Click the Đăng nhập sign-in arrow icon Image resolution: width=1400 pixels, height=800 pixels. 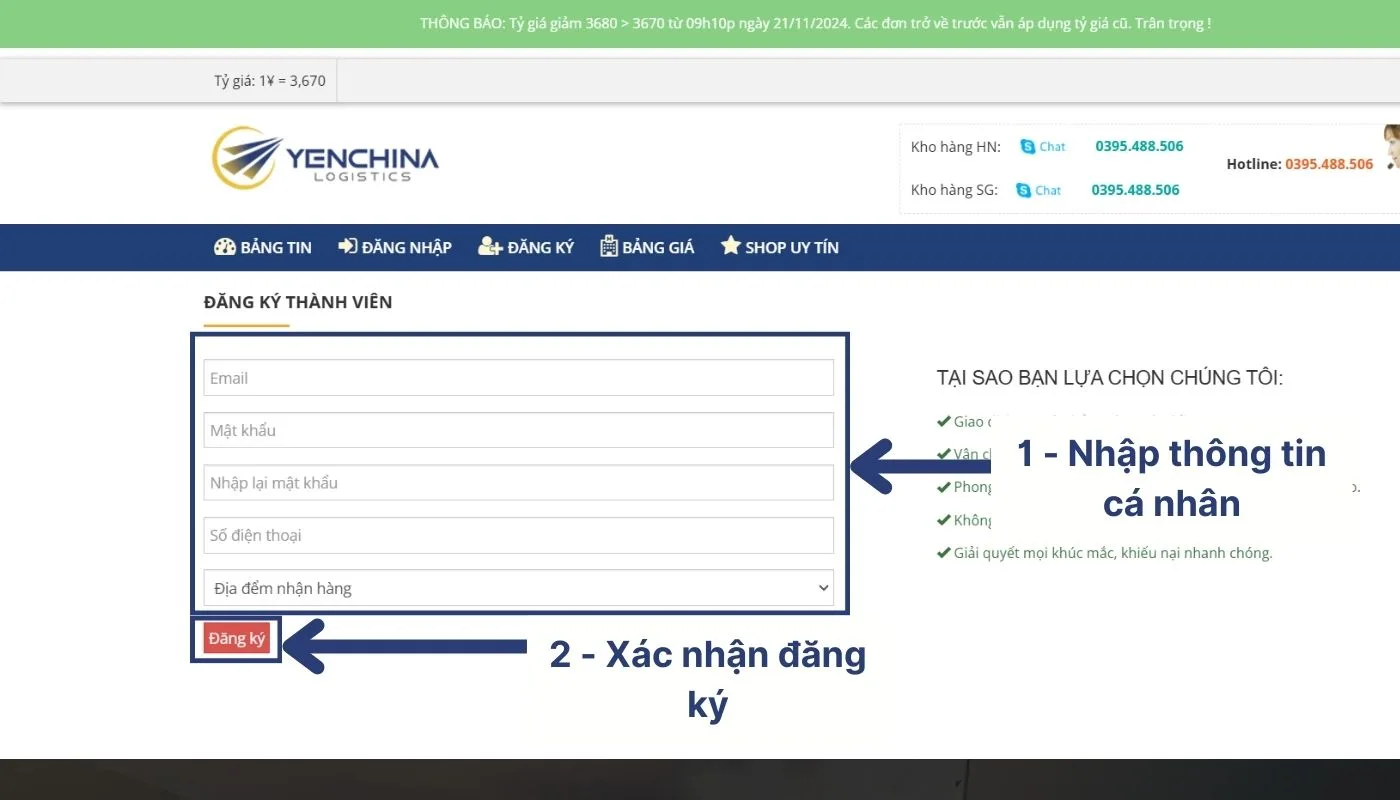[347, 246]
